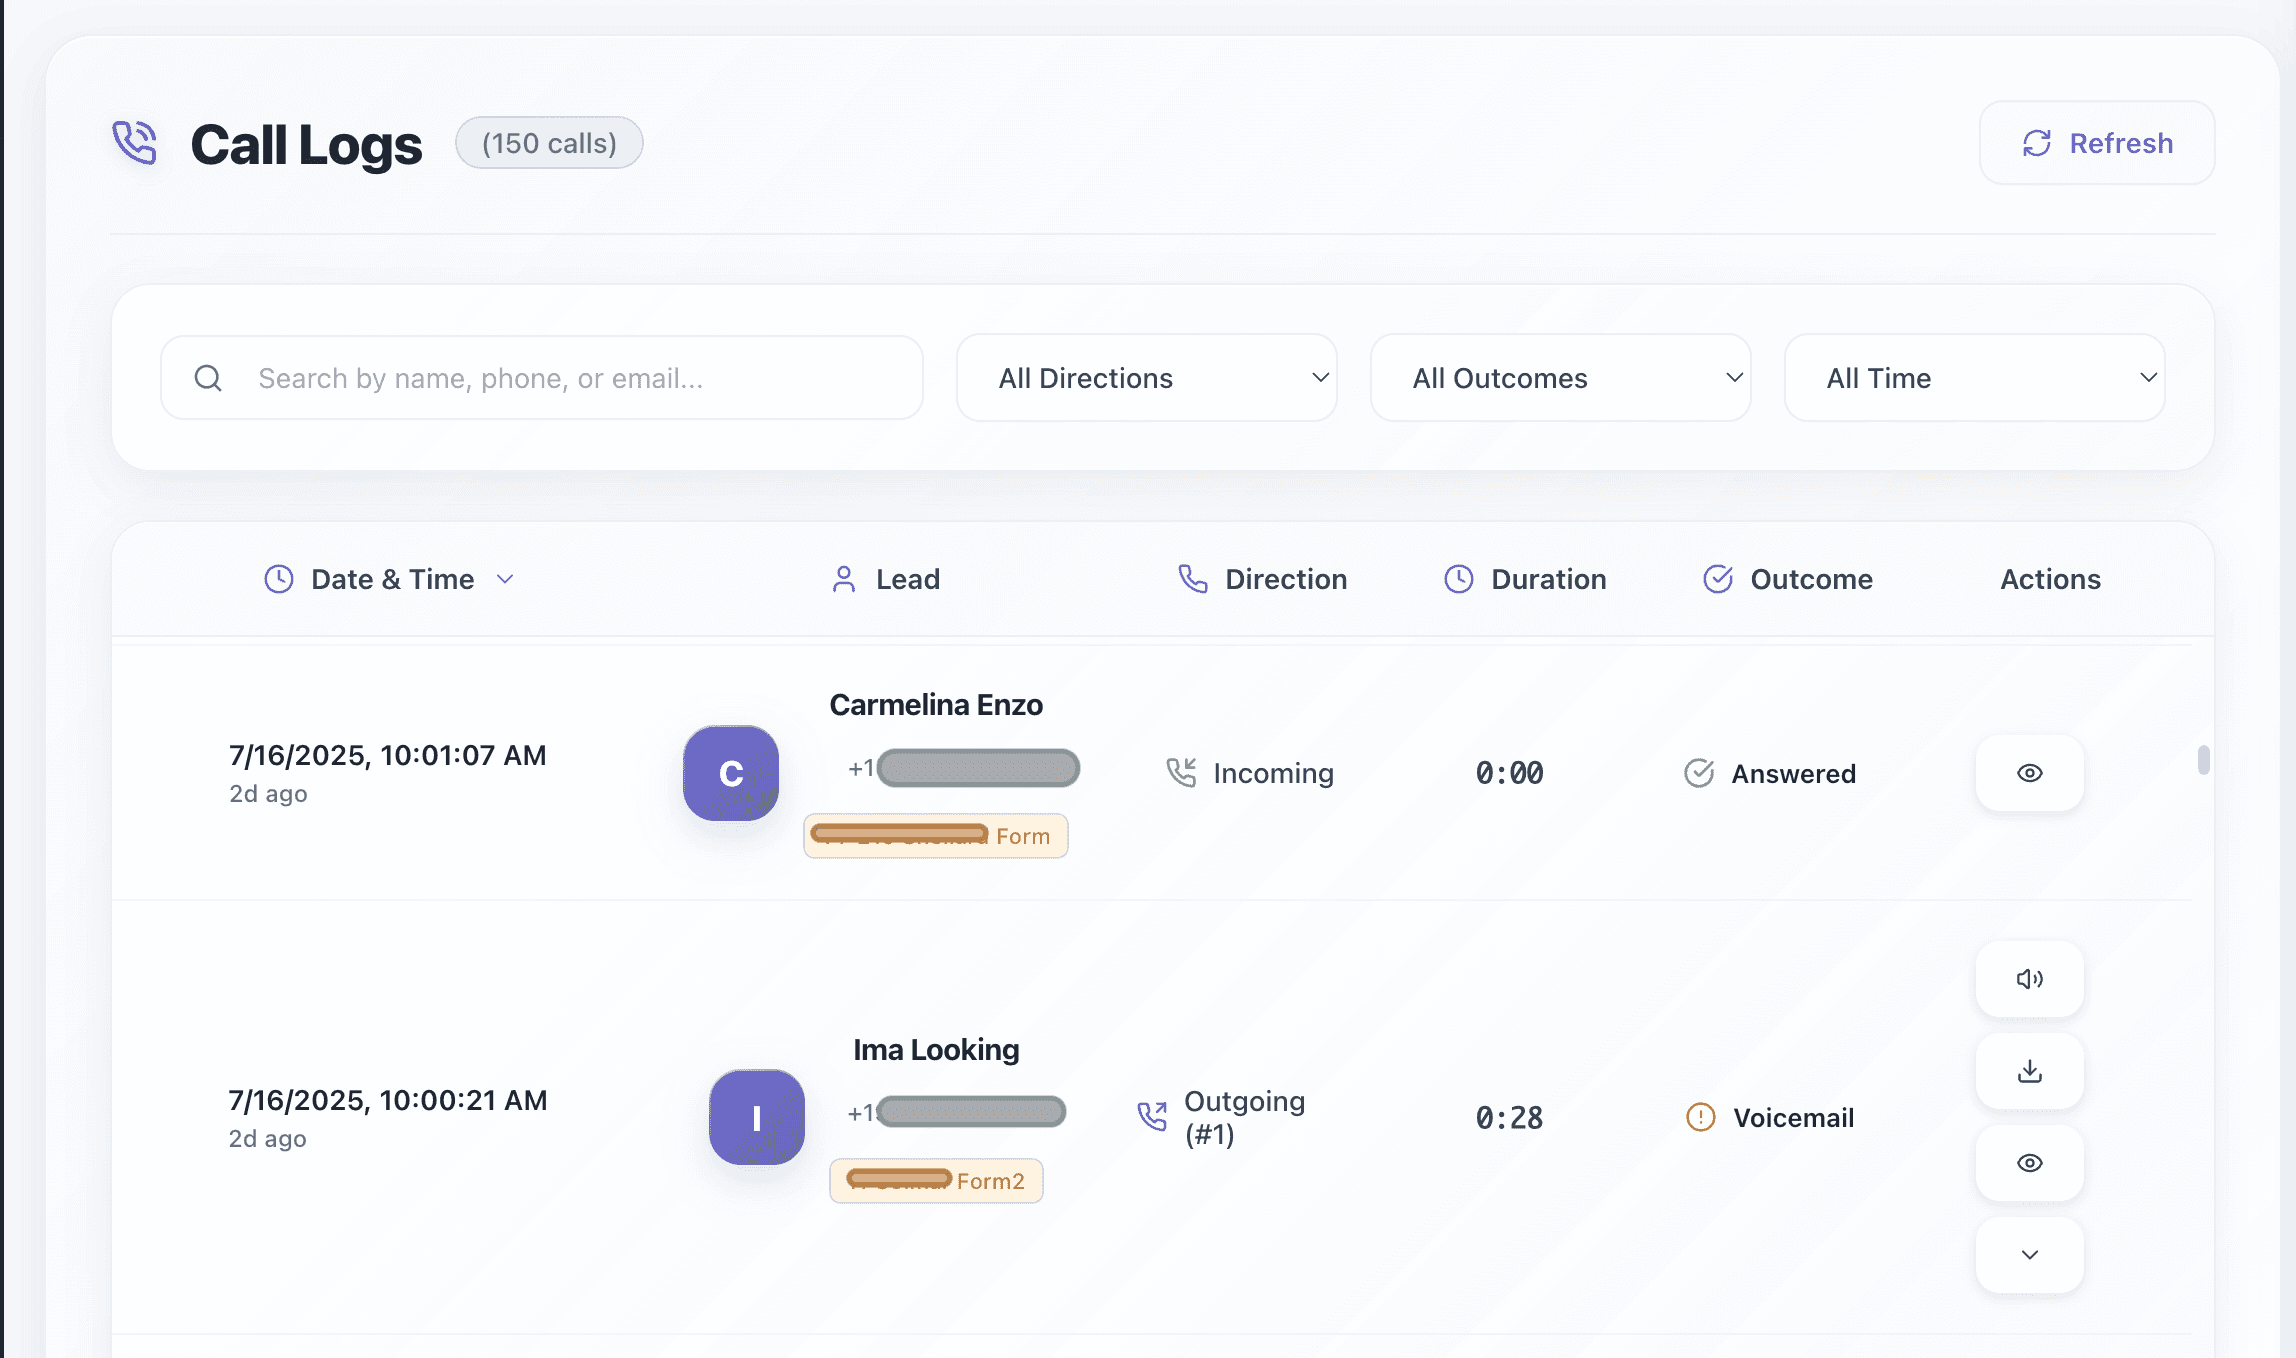View details of the Carmelina Enzo call
2296x1358 pixels.
tap(2029, 773)
